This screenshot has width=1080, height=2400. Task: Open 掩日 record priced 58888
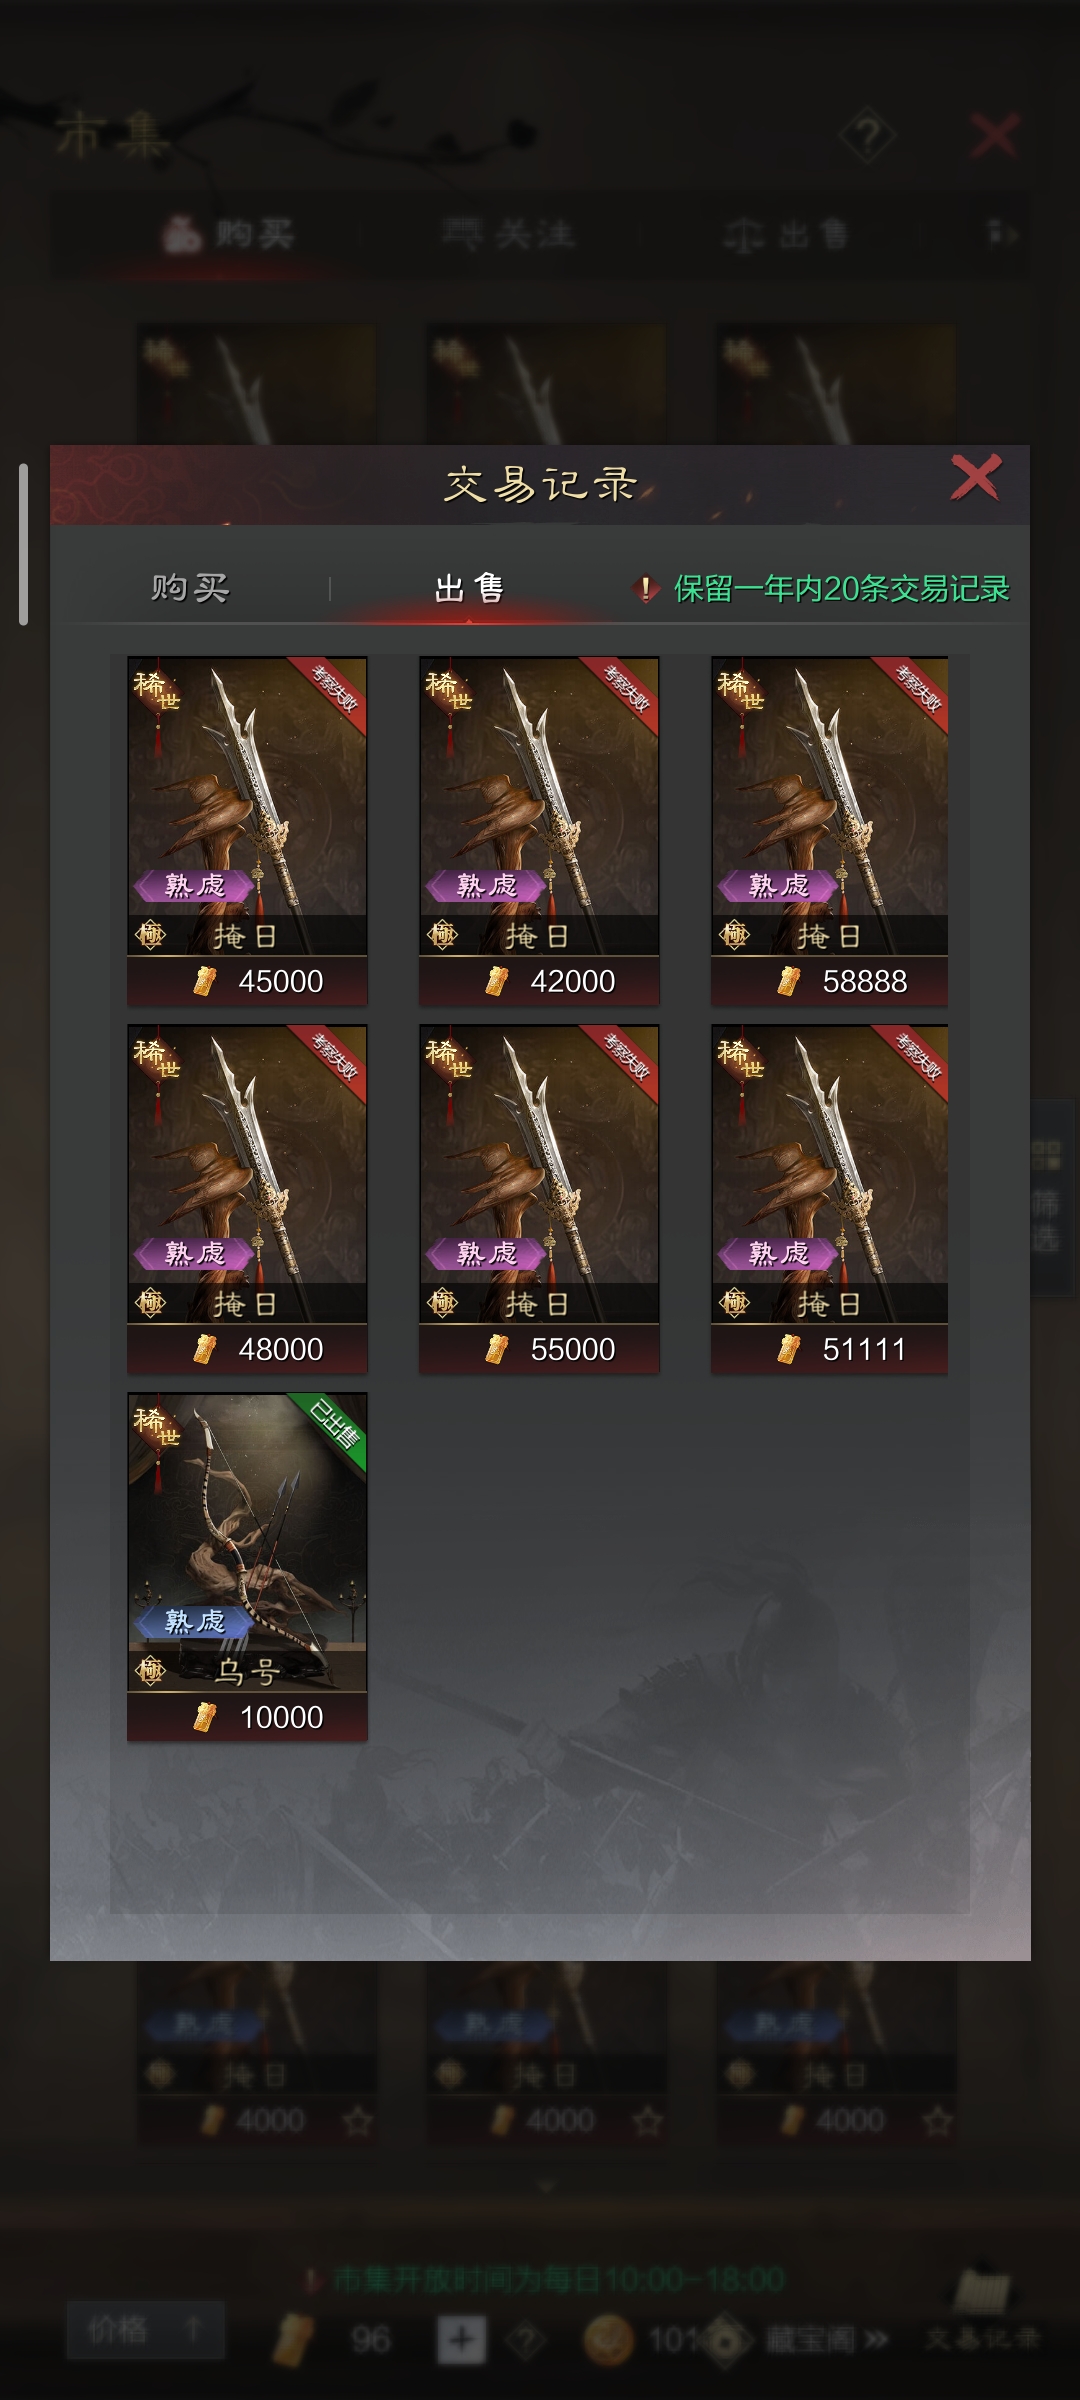[830, 831]
